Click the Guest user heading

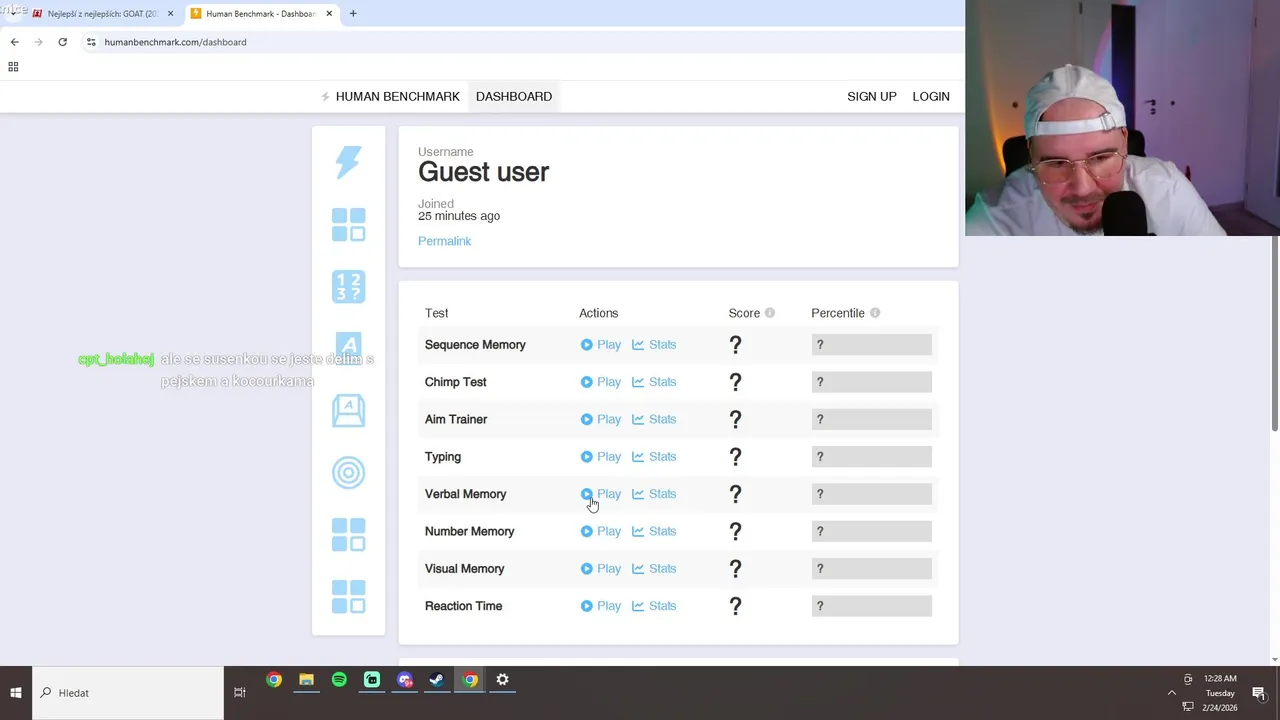click(483, 172)
